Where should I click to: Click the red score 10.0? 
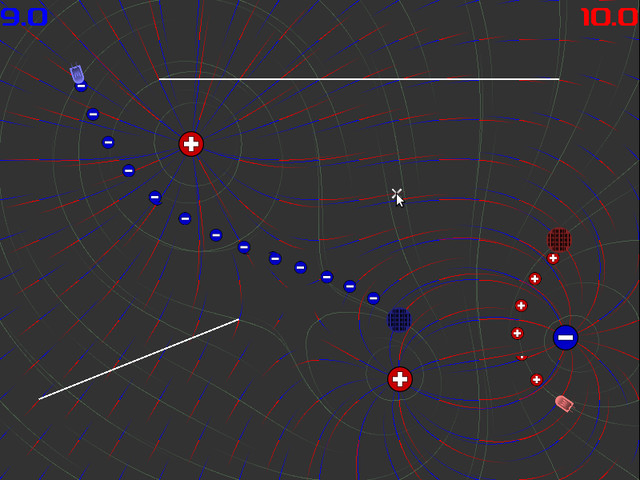pos(608,16)
